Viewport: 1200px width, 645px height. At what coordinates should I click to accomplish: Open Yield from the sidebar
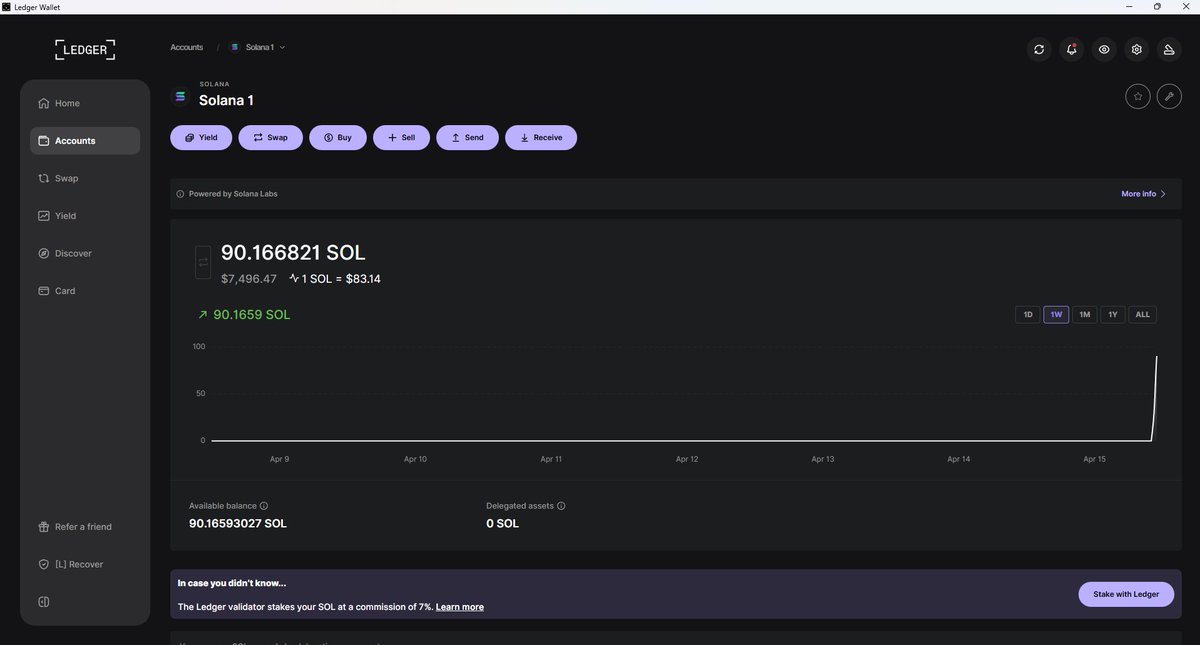pyautogui.click(x=85, y=216)
